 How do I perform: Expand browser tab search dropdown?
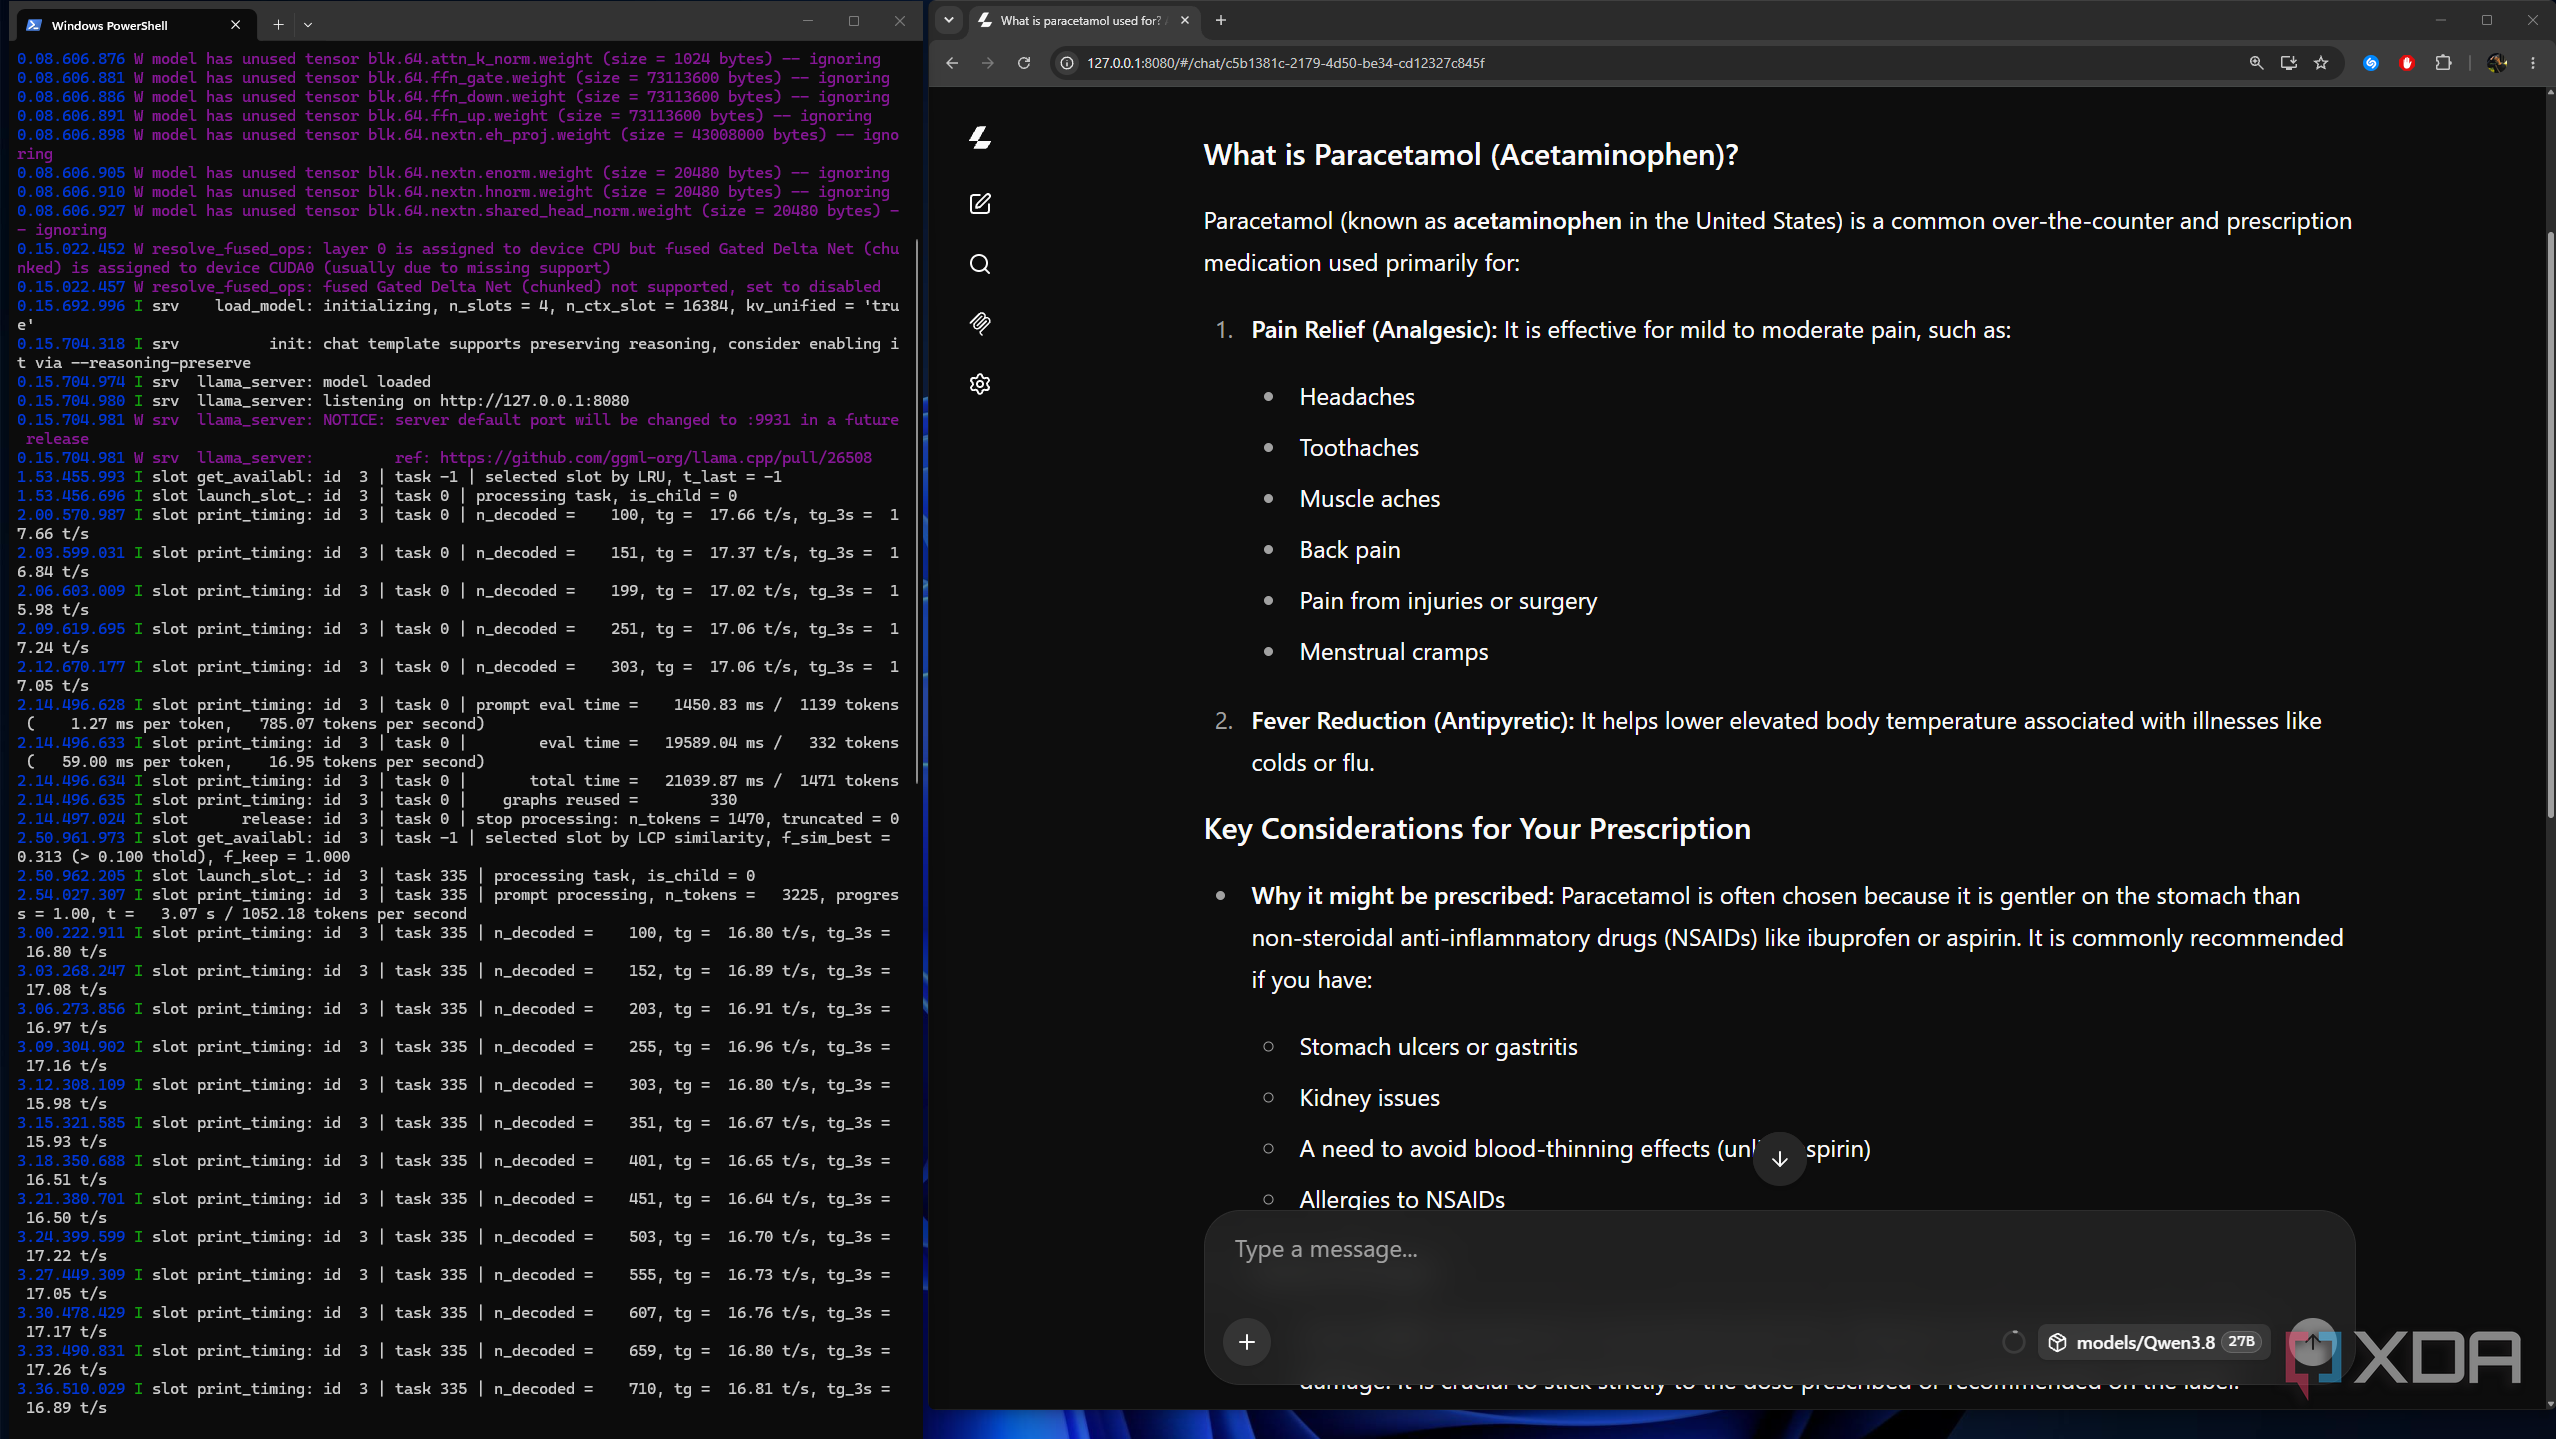point(949,20)
